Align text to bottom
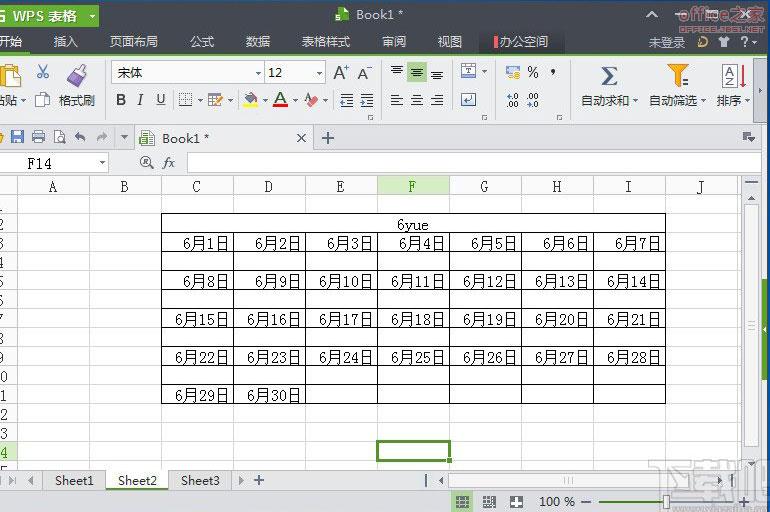 (x=437, y=74)
